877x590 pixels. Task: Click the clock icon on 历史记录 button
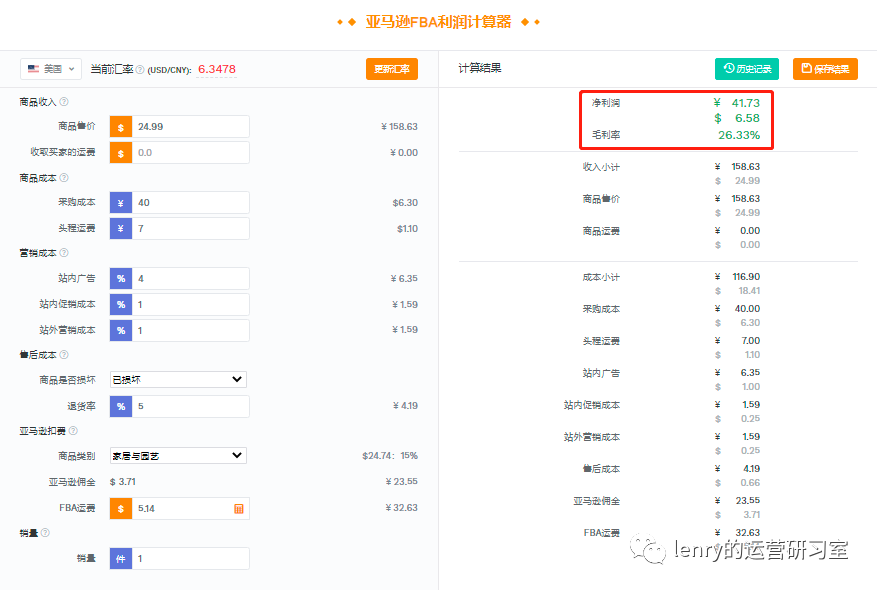(728, 68)
